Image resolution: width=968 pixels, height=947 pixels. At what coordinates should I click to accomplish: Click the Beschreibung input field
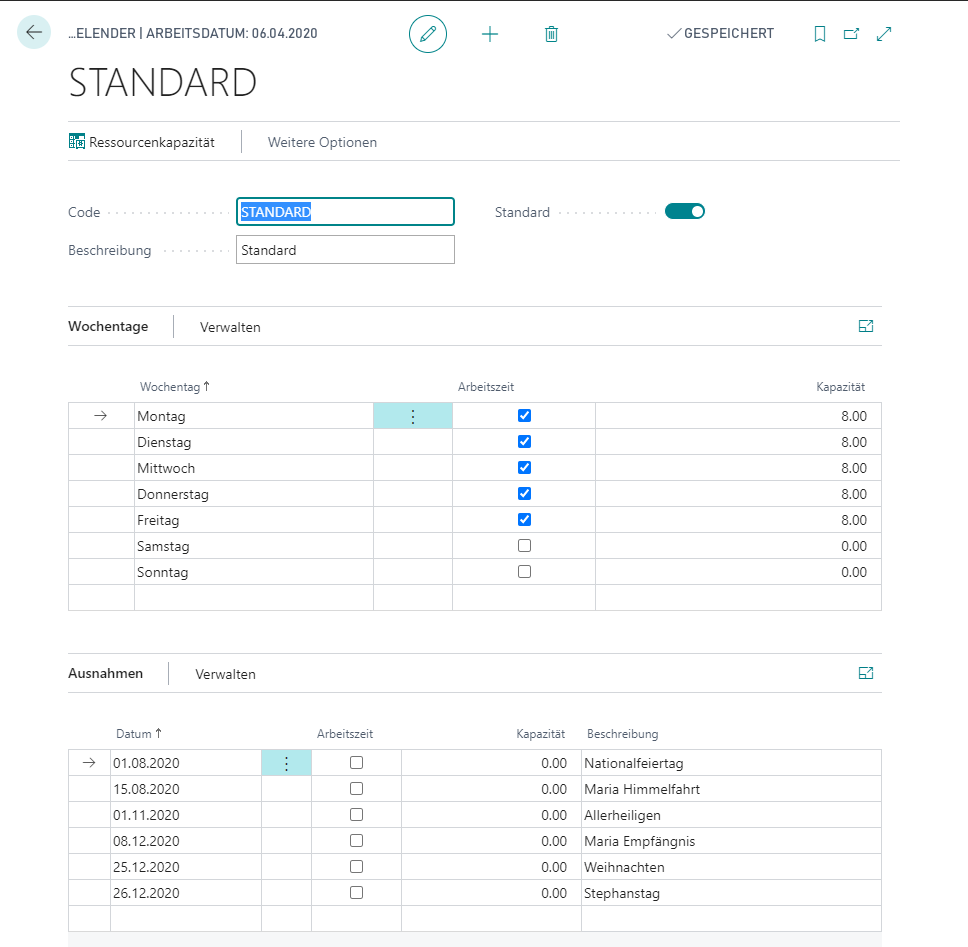click(345, 250)
